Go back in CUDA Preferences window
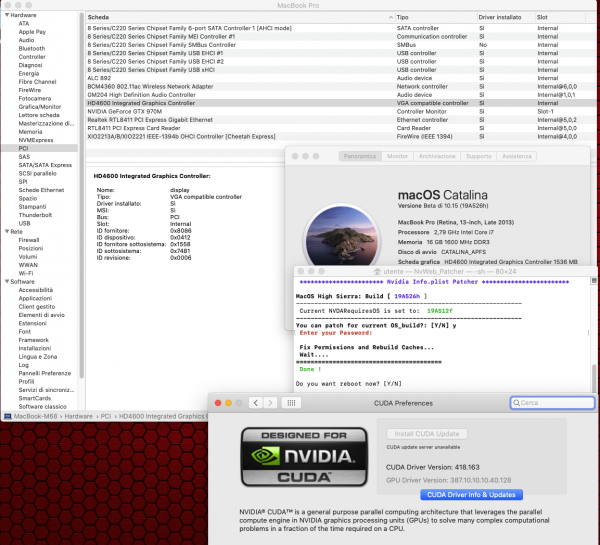600x545 pixels. pyautogui.click(x=256, y=403)
